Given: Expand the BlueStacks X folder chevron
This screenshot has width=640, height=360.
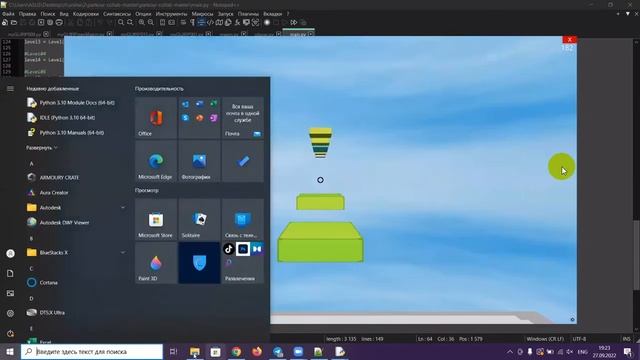Looking at the screenshot, I should (123, 253).
